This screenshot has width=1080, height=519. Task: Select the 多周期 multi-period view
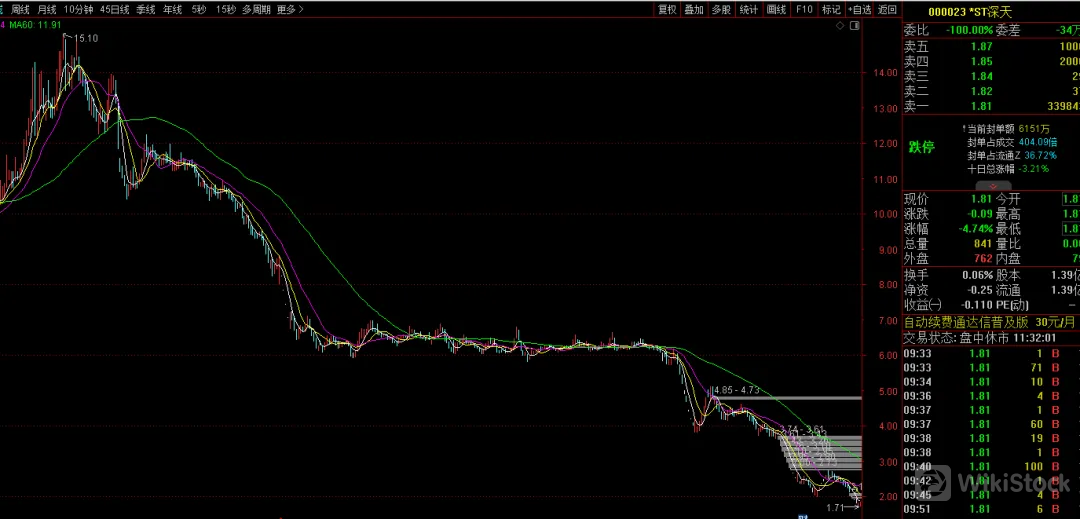[x=256, y=9]
